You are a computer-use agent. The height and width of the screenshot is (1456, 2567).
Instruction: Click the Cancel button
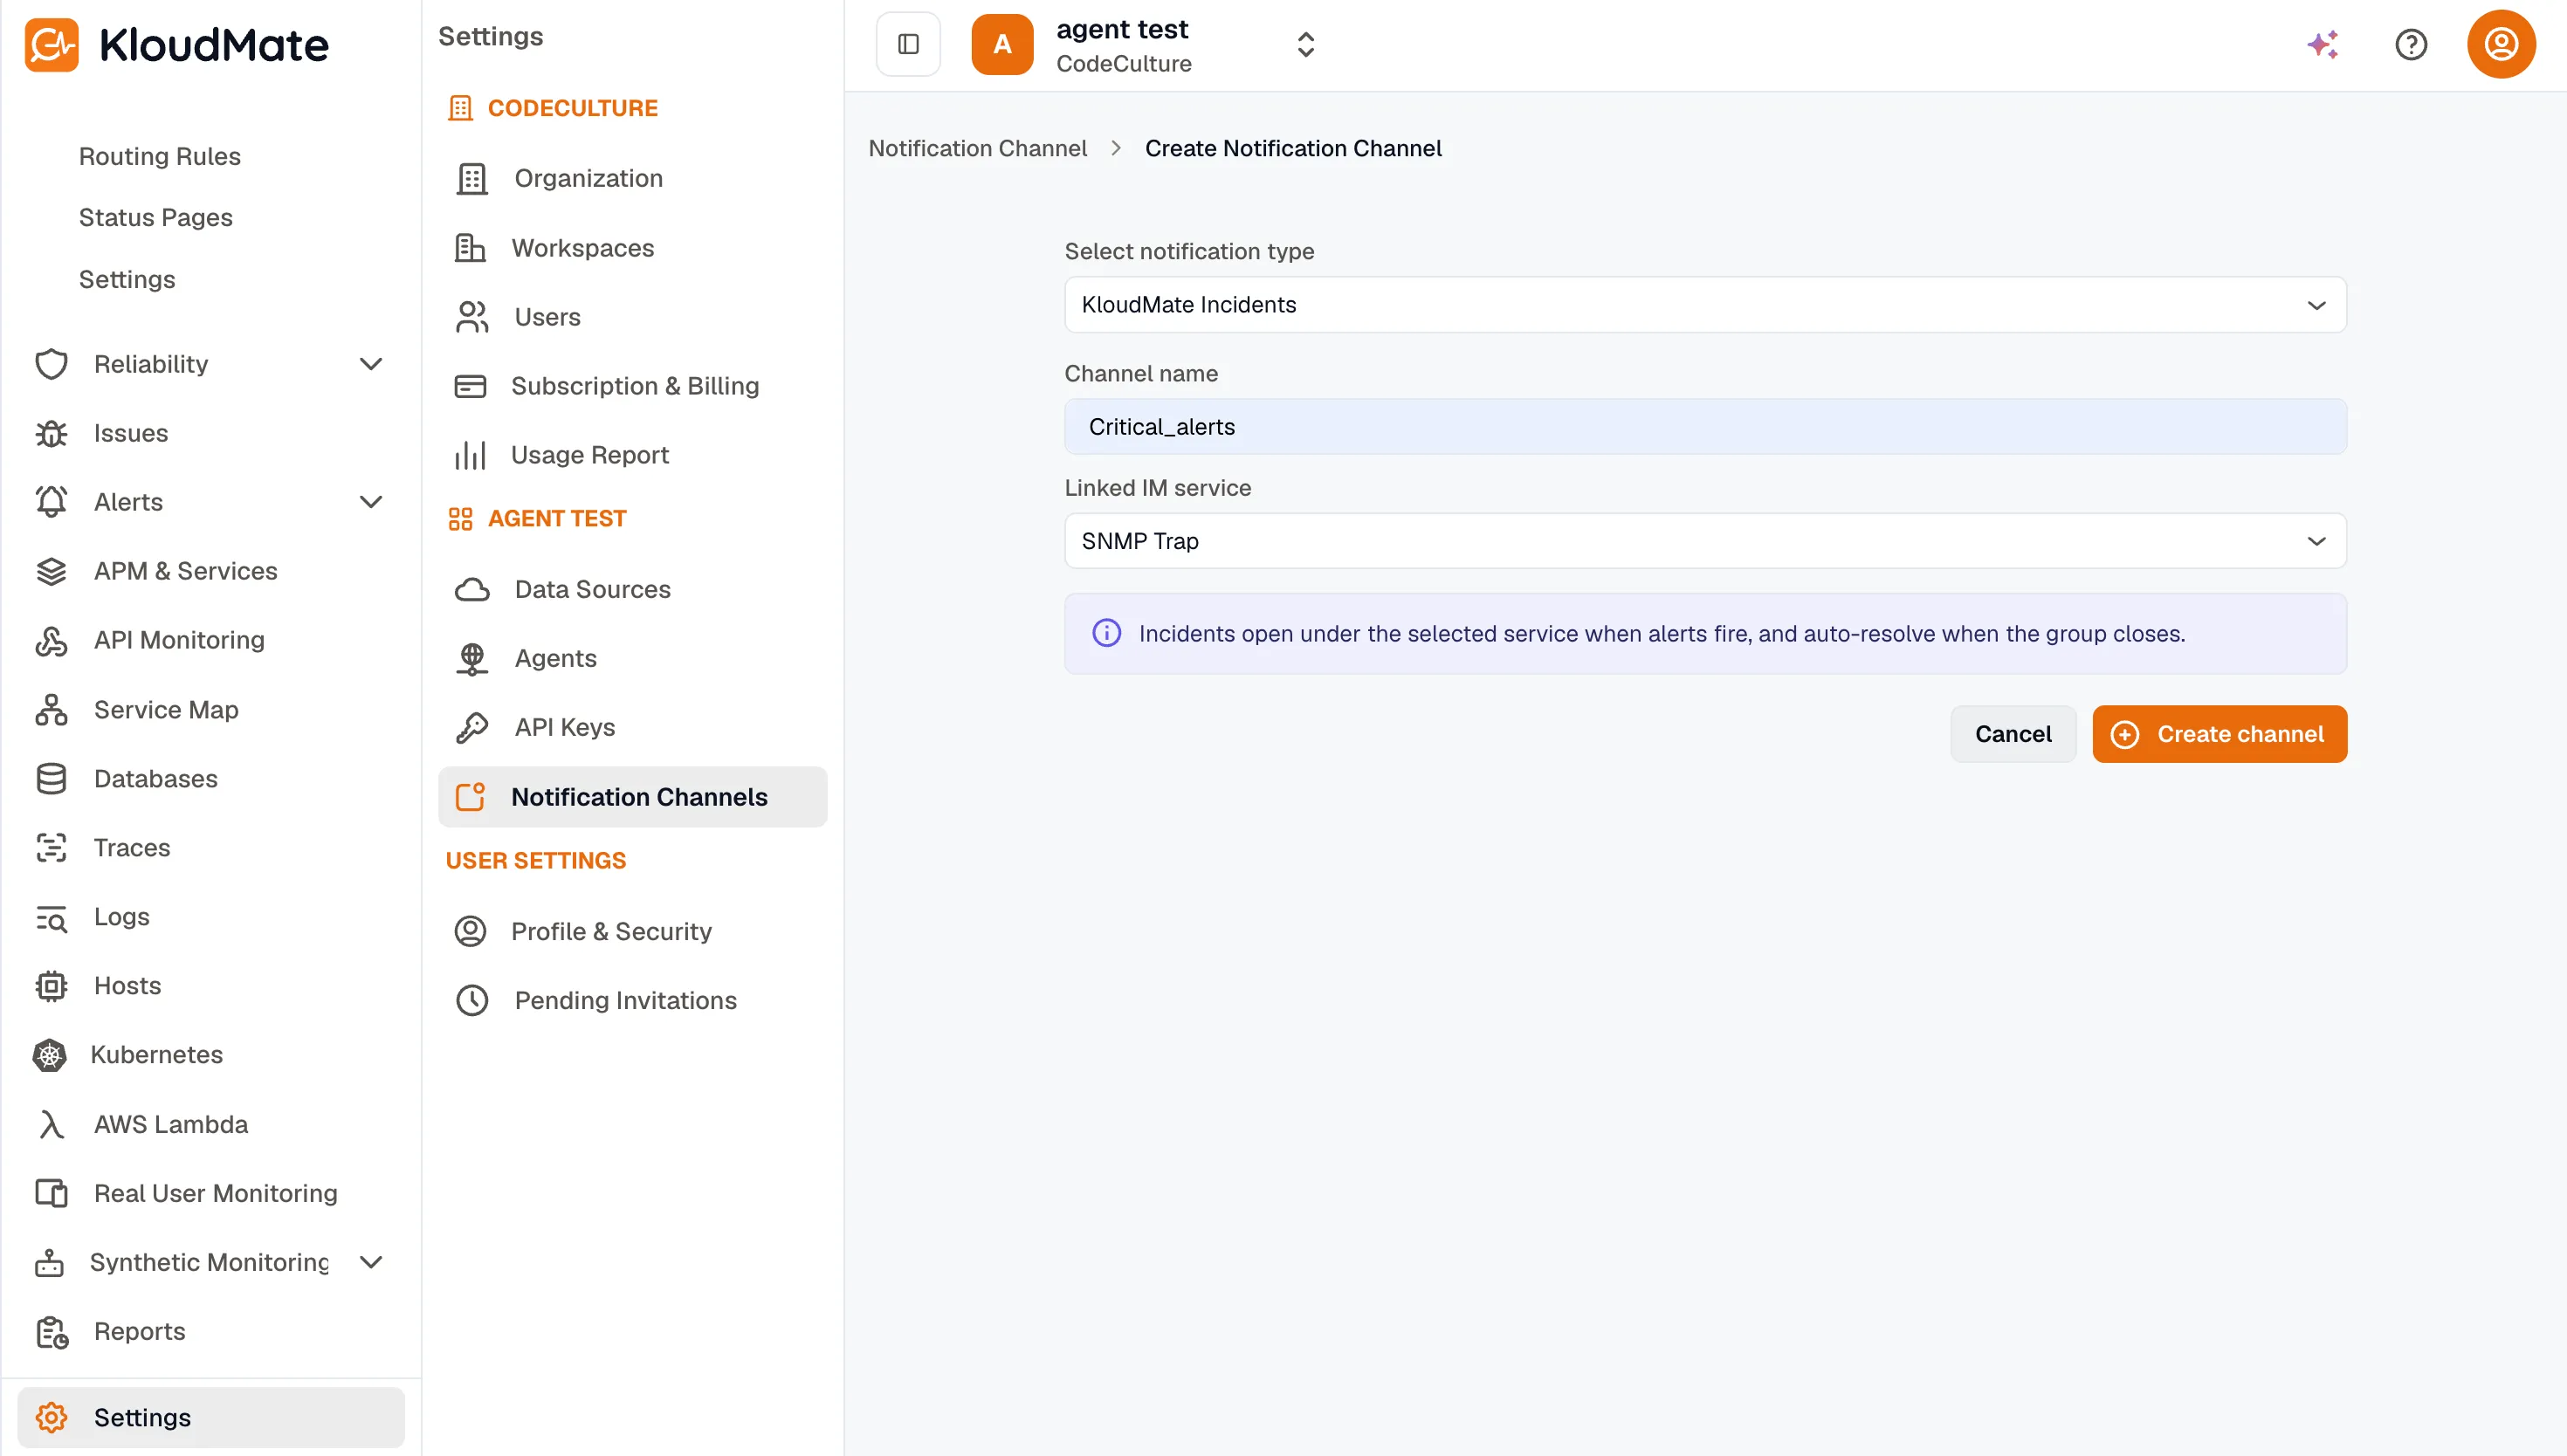(2012, 734)
